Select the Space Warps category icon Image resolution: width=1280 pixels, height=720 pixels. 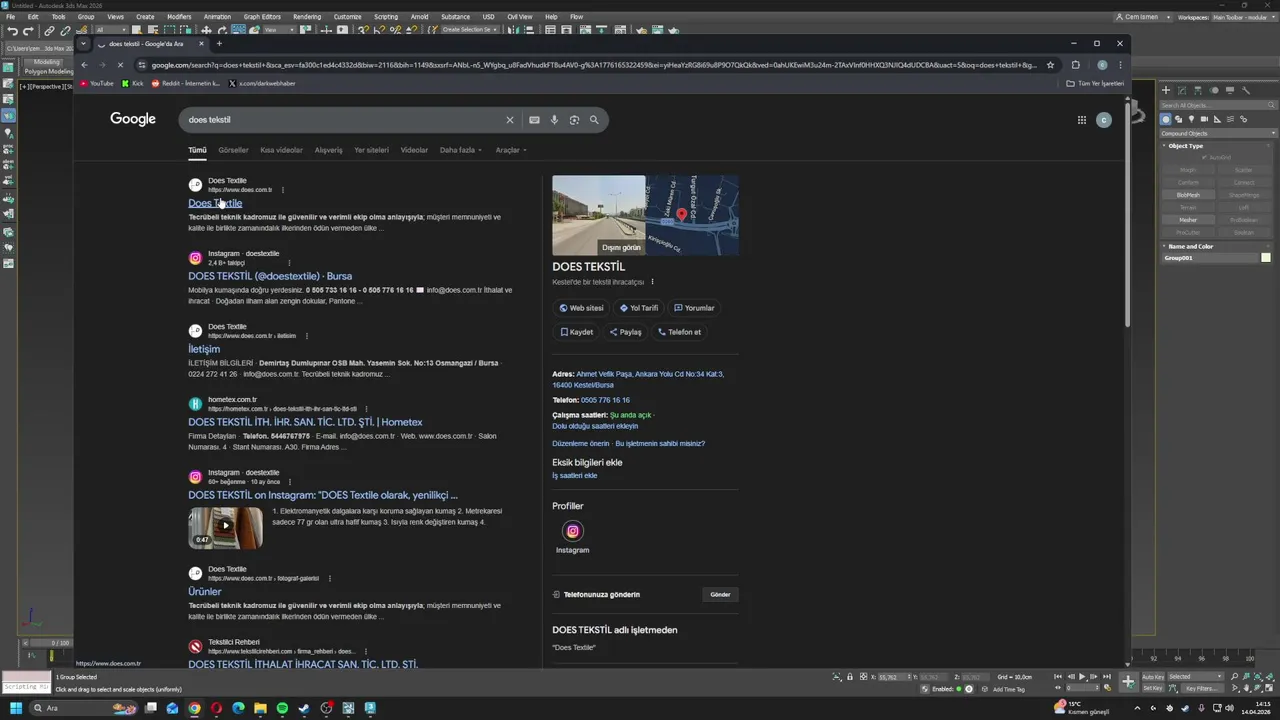[1229, 119]
